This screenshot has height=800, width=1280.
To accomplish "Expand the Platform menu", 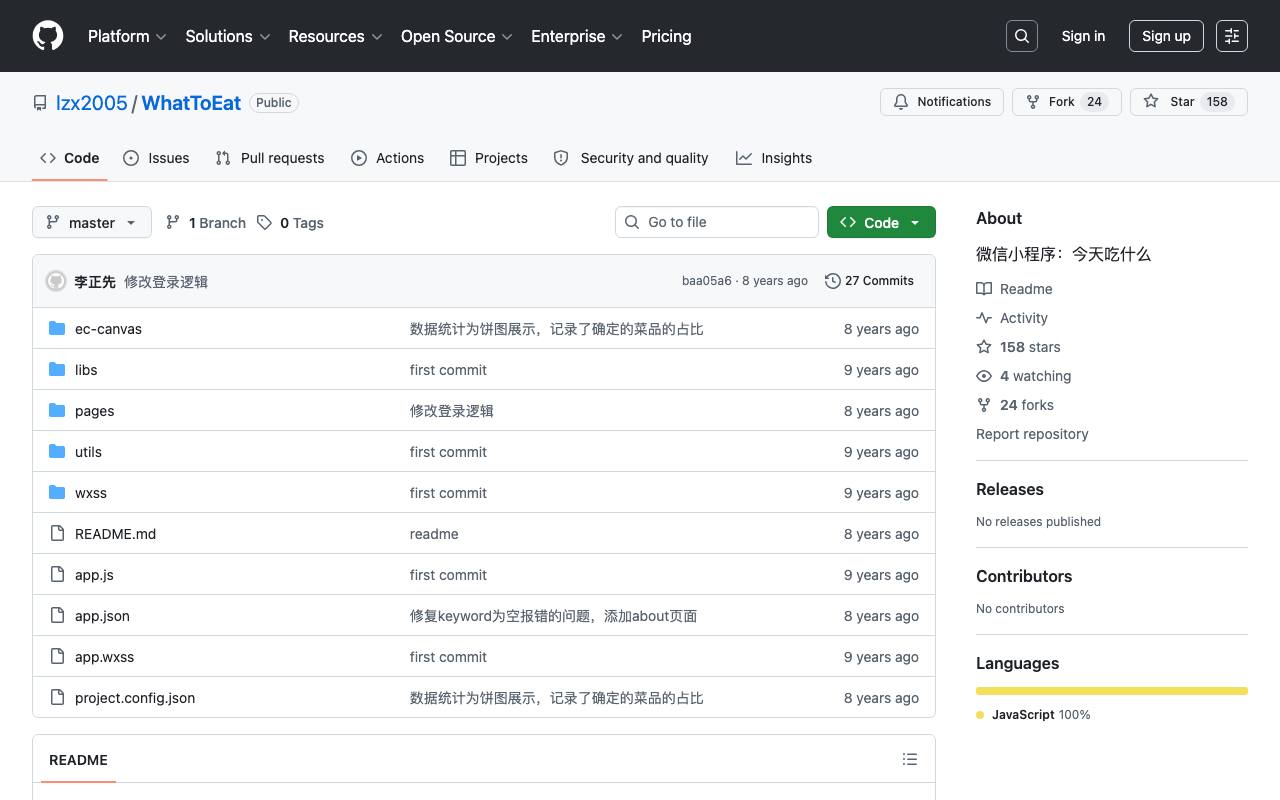I will pos(127,36).
